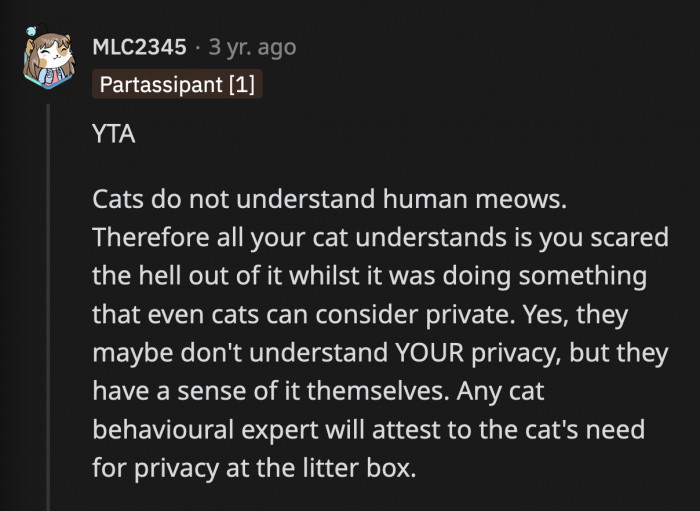Image resolution: width=700 pixels, height=511 pixels.
Task: Open the MLC2345 username profile link
Action: pos(138,47)
